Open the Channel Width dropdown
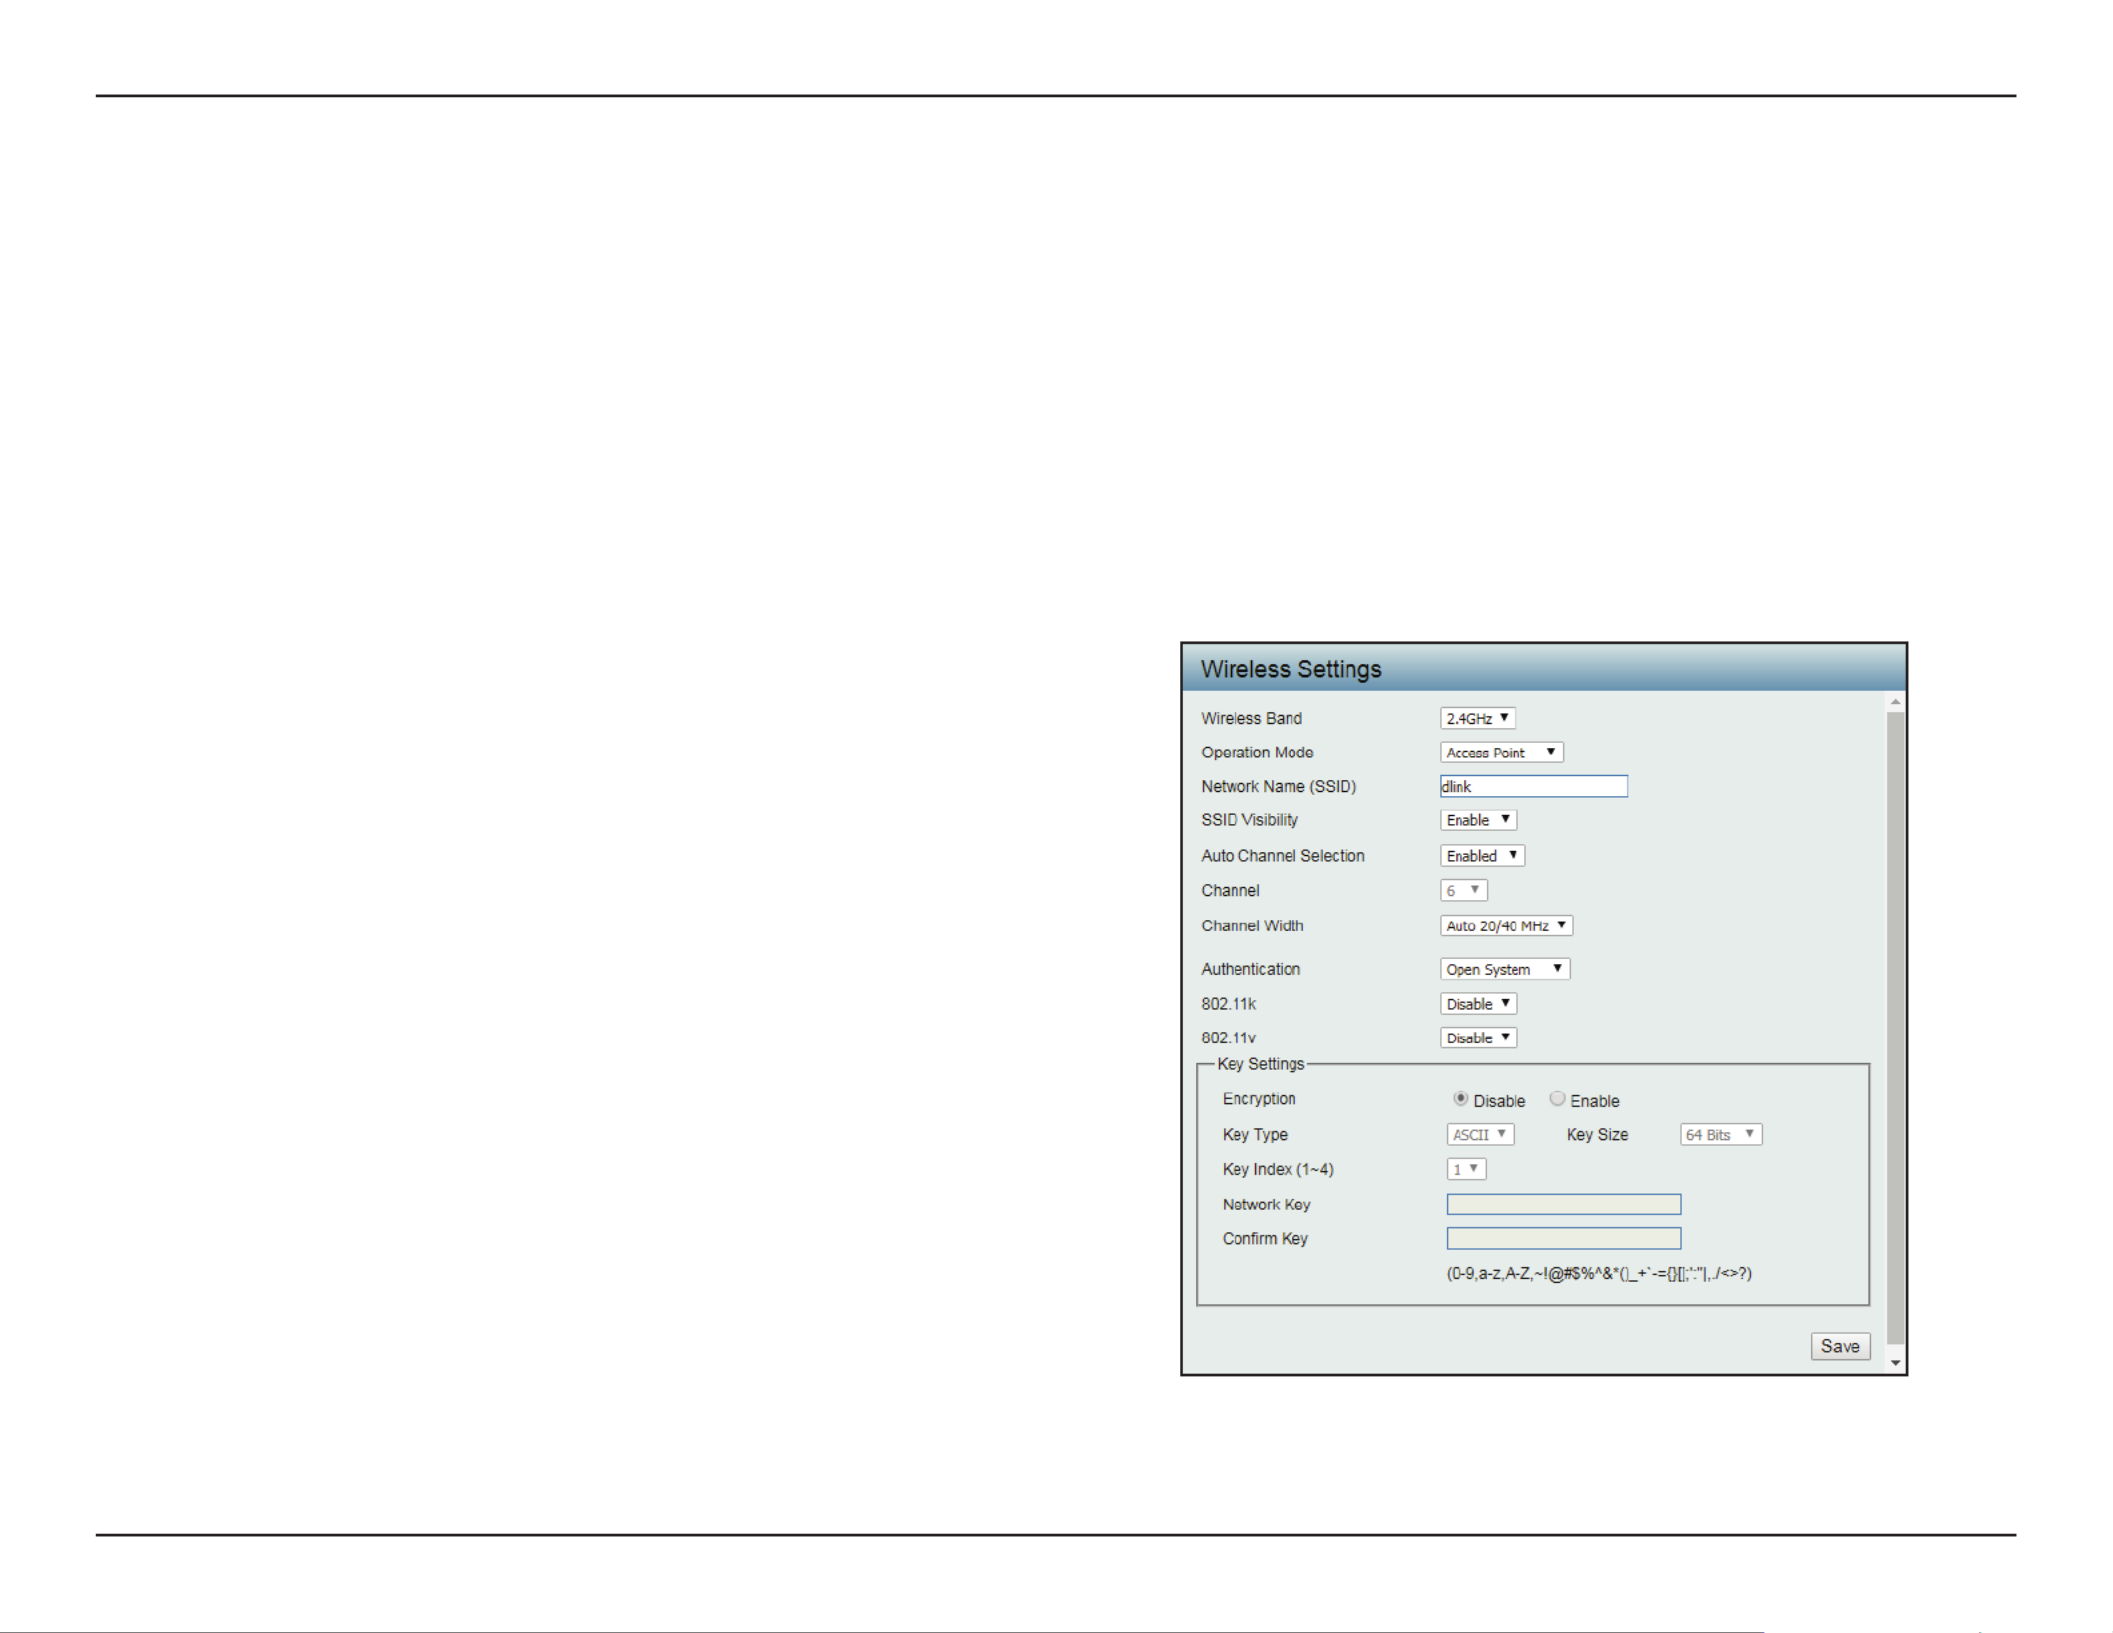 [x=1506, y=925]
